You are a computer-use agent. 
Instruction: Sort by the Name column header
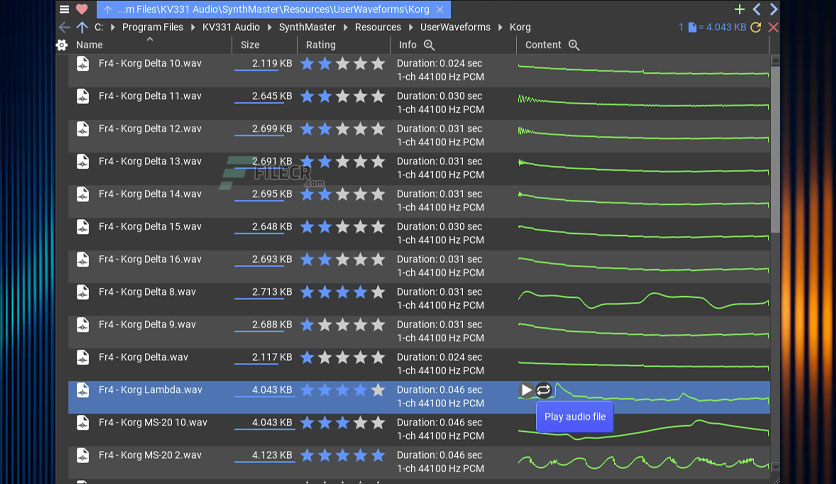(x=90, y=45)
